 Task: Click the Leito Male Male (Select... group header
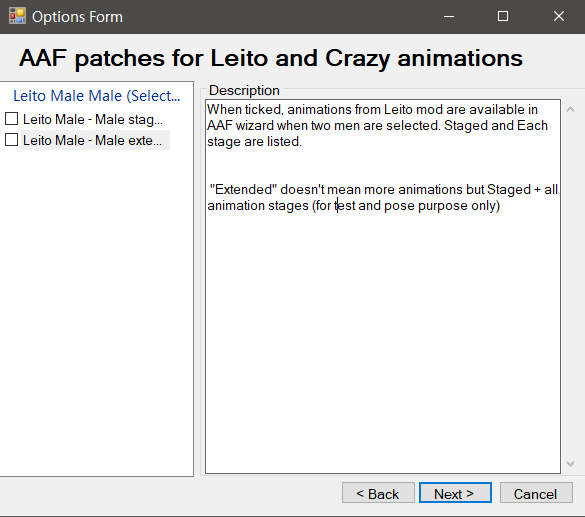coord(97,96)
